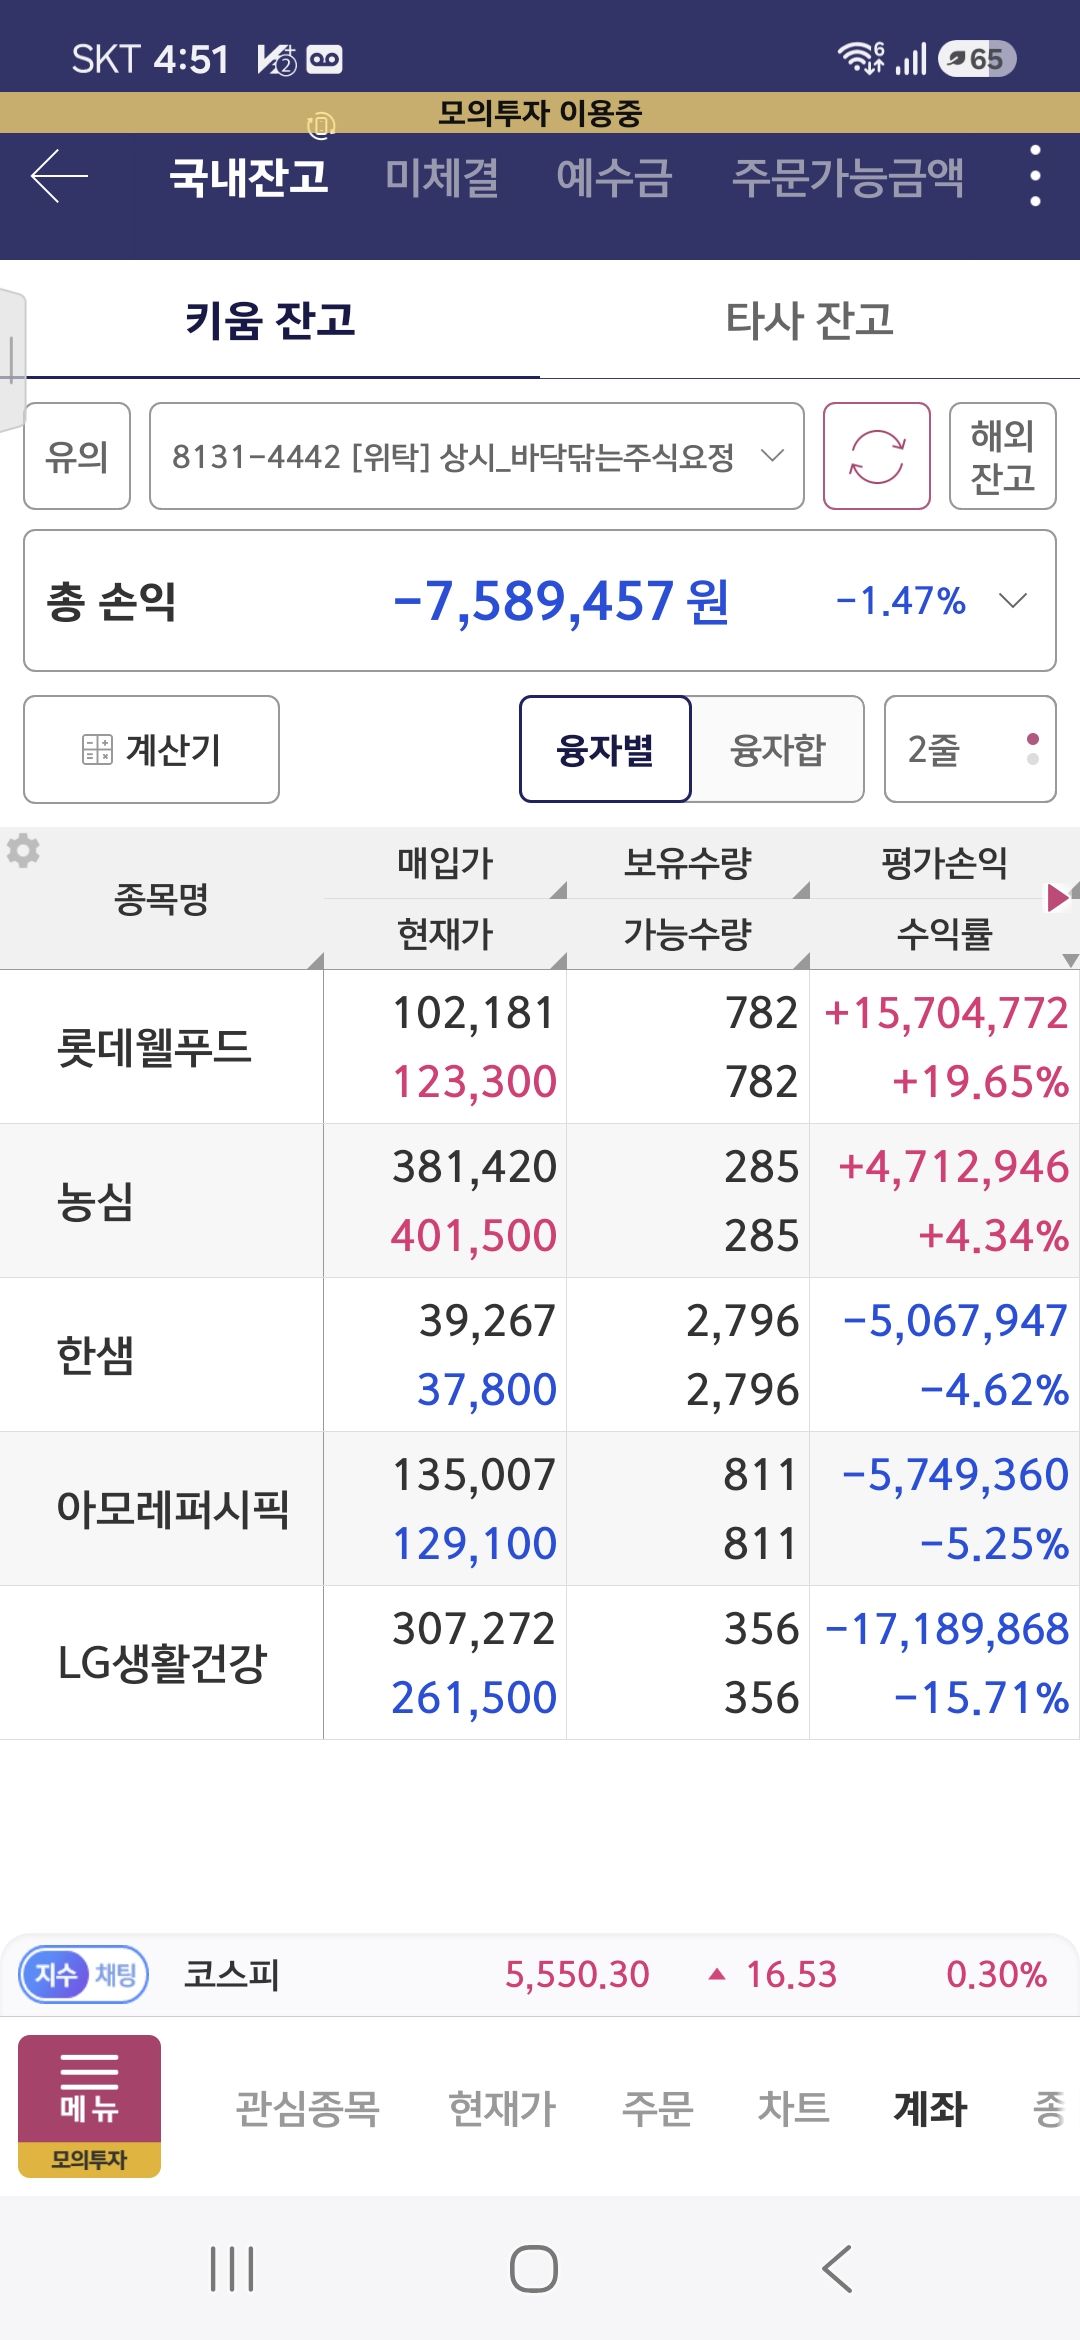Tap the 계산기 calculator button

click(x=151, y=749)
